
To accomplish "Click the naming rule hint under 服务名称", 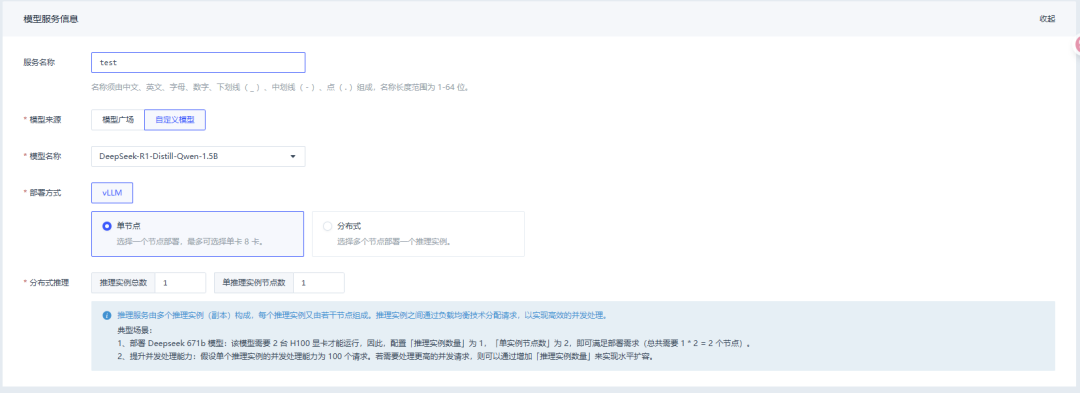I will coord(280,87).
